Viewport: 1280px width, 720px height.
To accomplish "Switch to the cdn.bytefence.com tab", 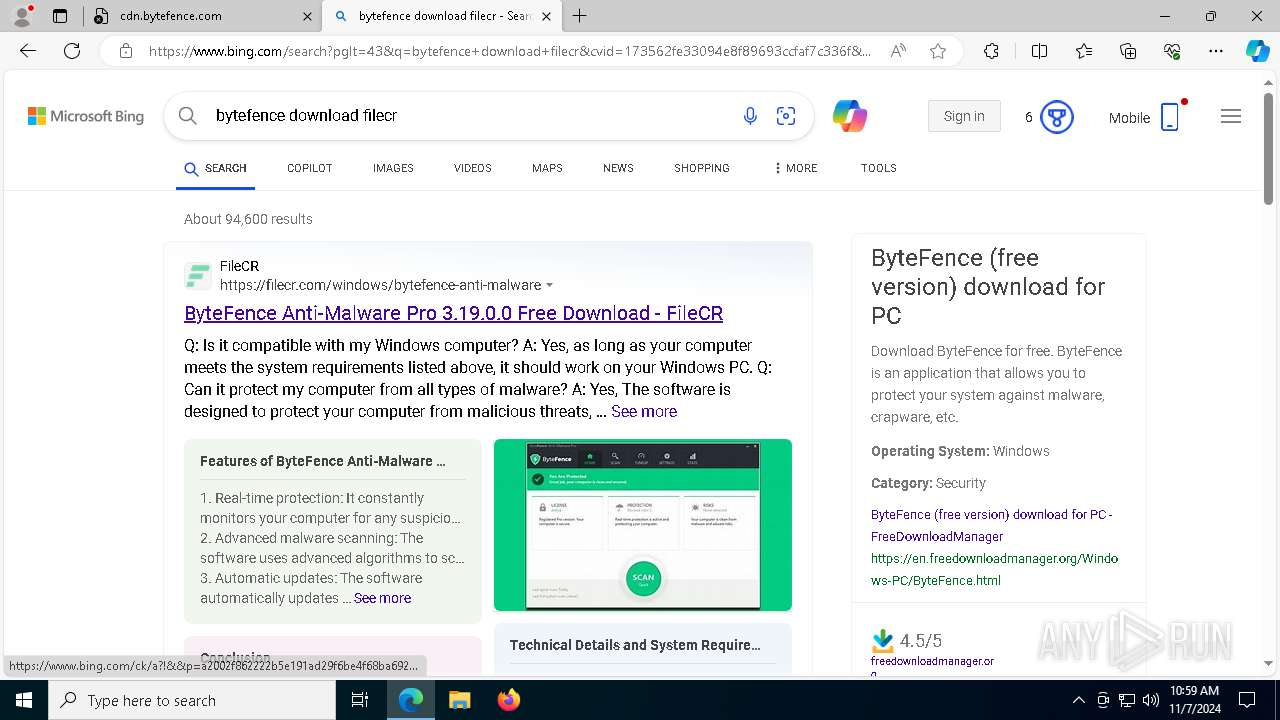I will [203, 16].
